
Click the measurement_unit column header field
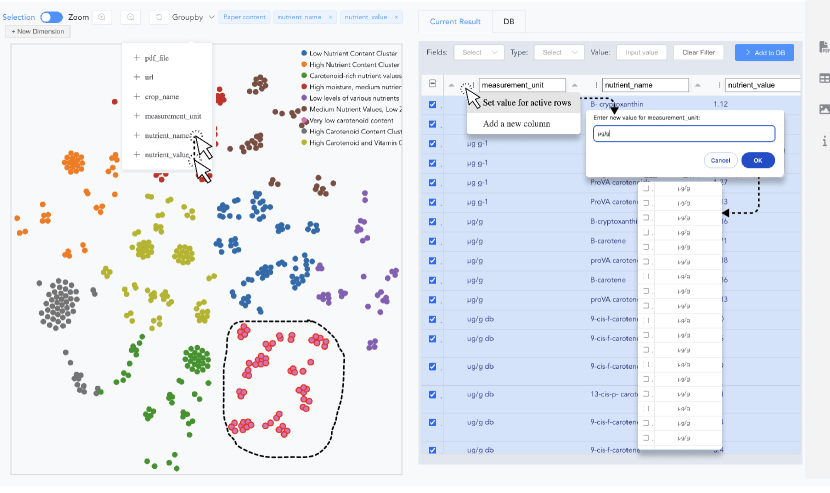[x=522, y=85]
